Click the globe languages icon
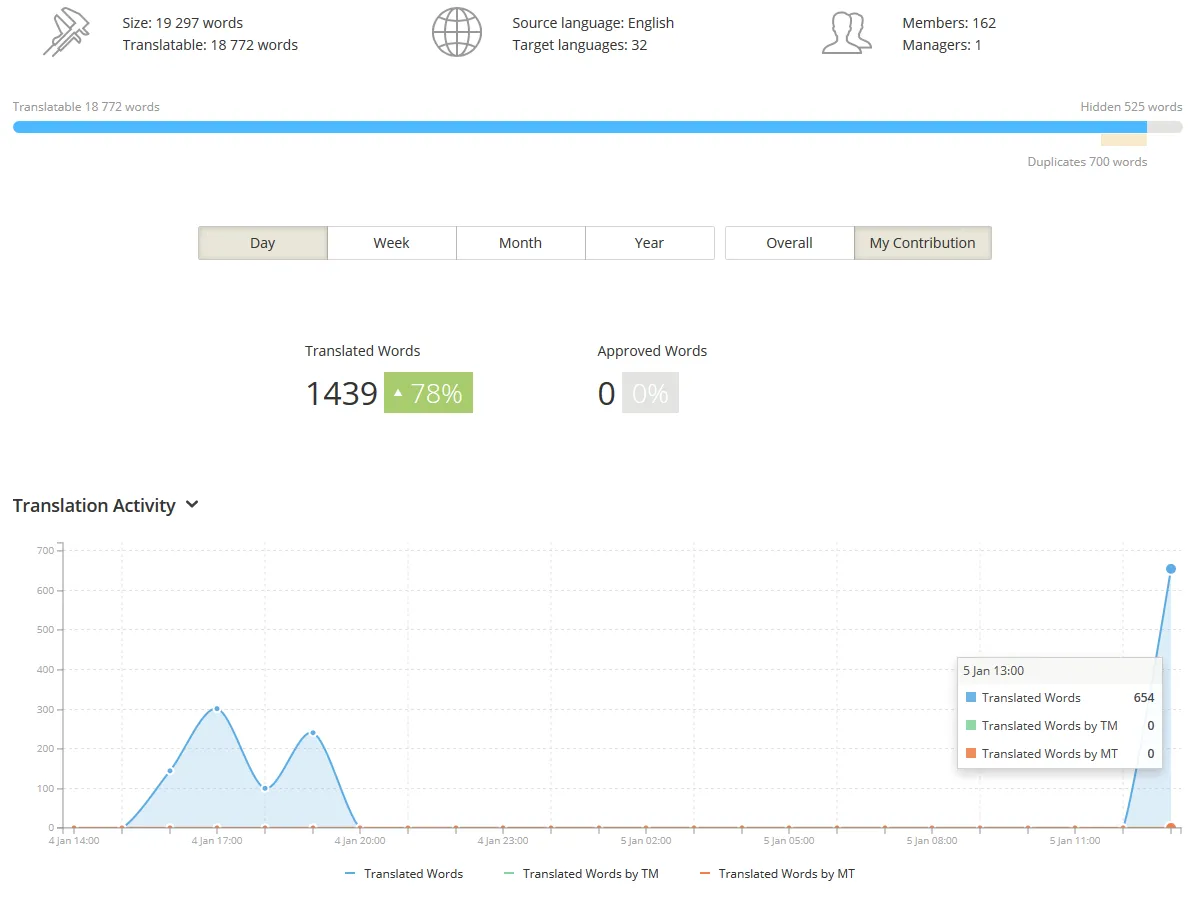This screenshot has height=903, width=1203. (456, 33)
